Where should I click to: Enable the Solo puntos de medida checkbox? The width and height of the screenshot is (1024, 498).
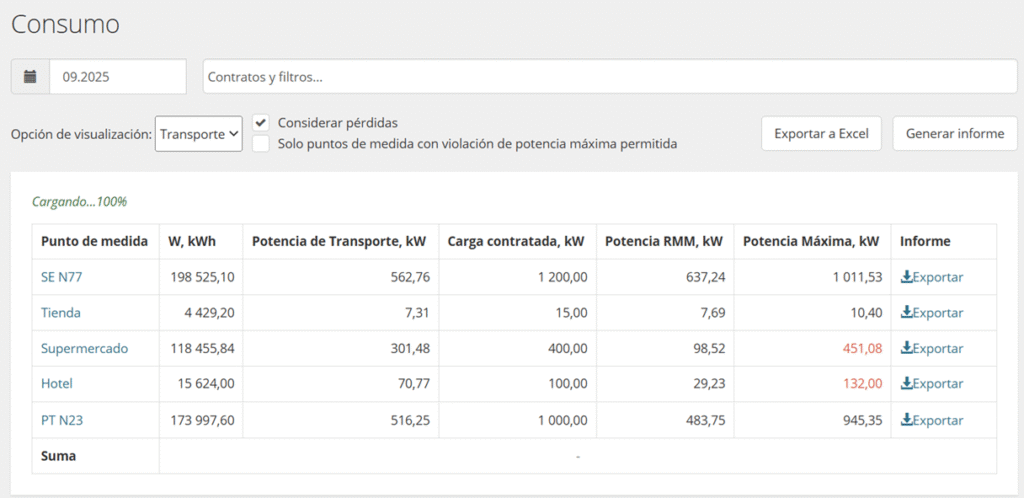pos(261,144)
